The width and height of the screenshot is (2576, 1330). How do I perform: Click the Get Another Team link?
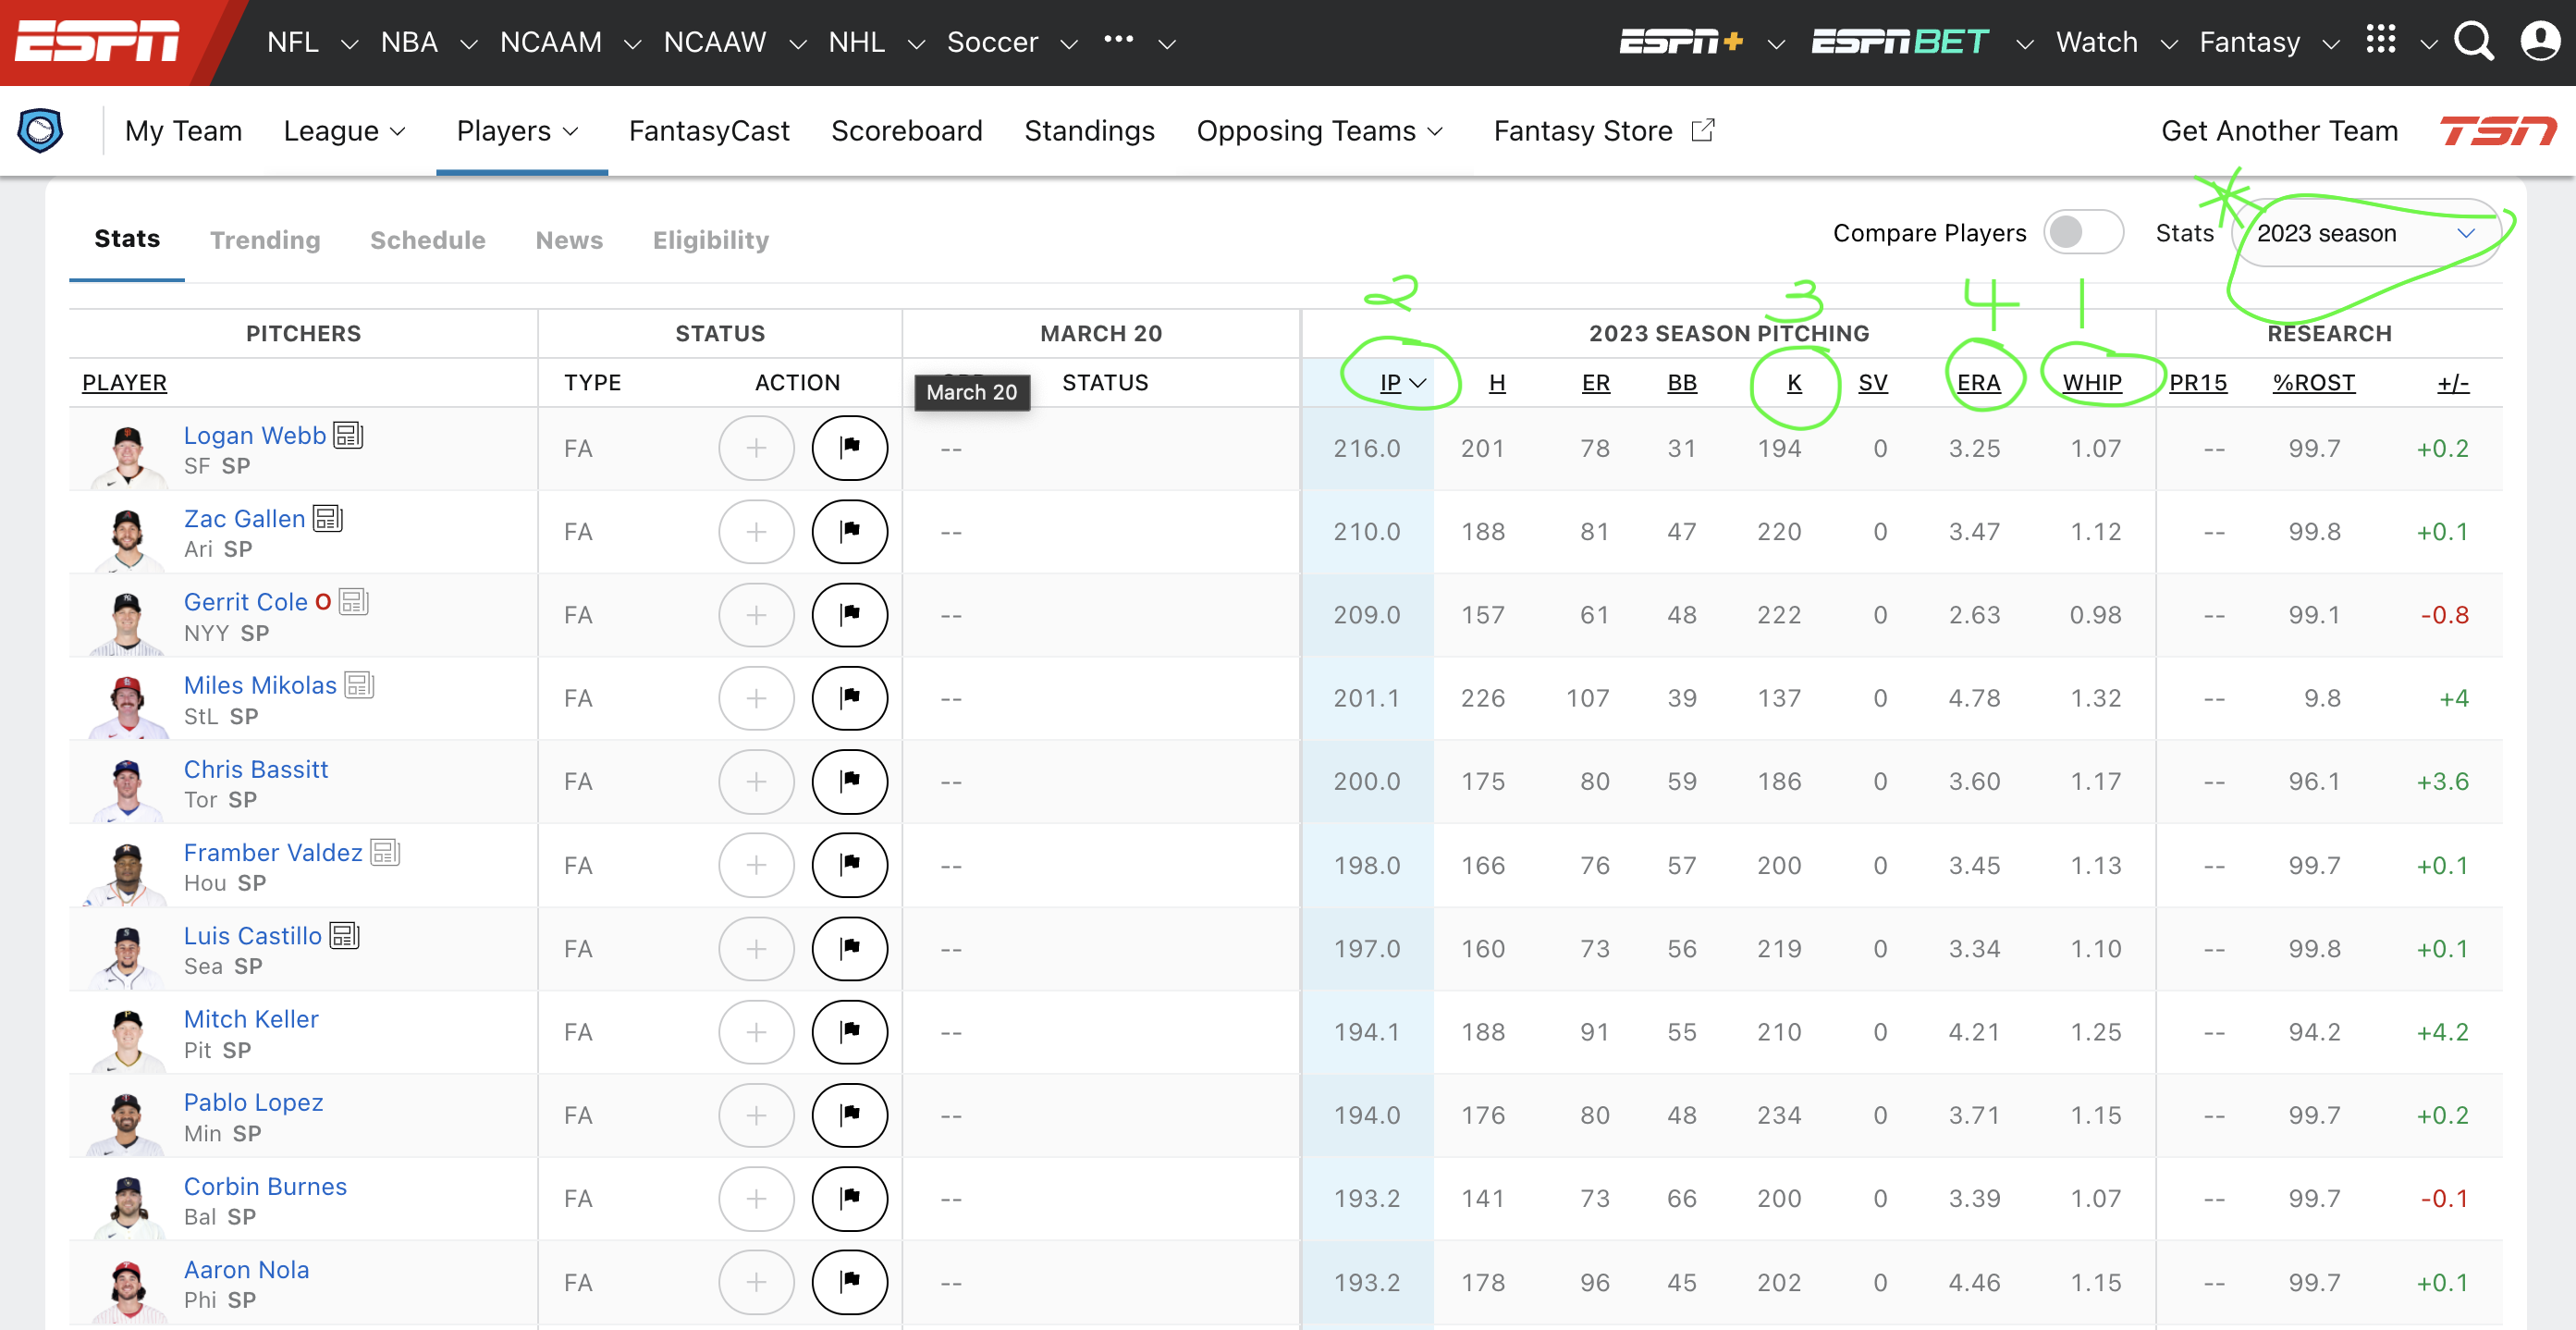pyautogui.click(x=2278, y=131)
